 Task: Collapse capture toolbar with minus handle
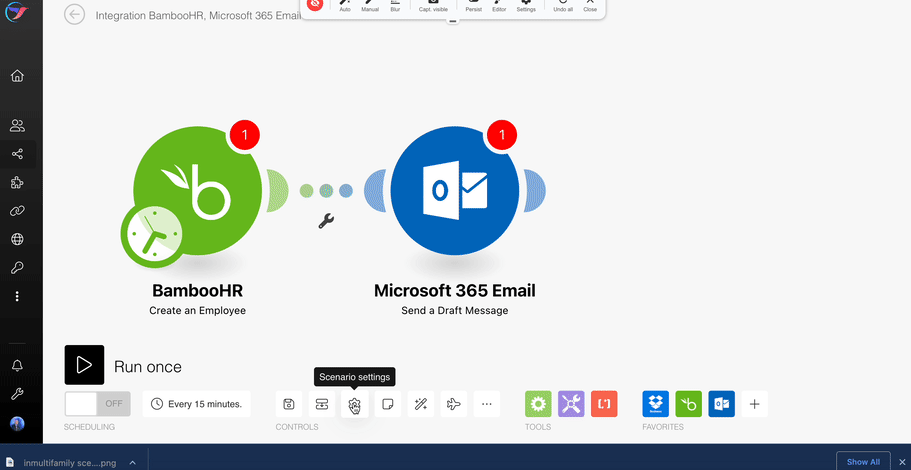pyautogui.click(x=453, y=21)
